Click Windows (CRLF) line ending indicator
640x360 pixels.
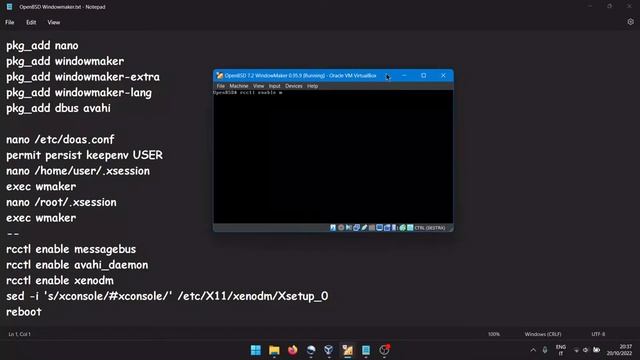tap(543, 334)
